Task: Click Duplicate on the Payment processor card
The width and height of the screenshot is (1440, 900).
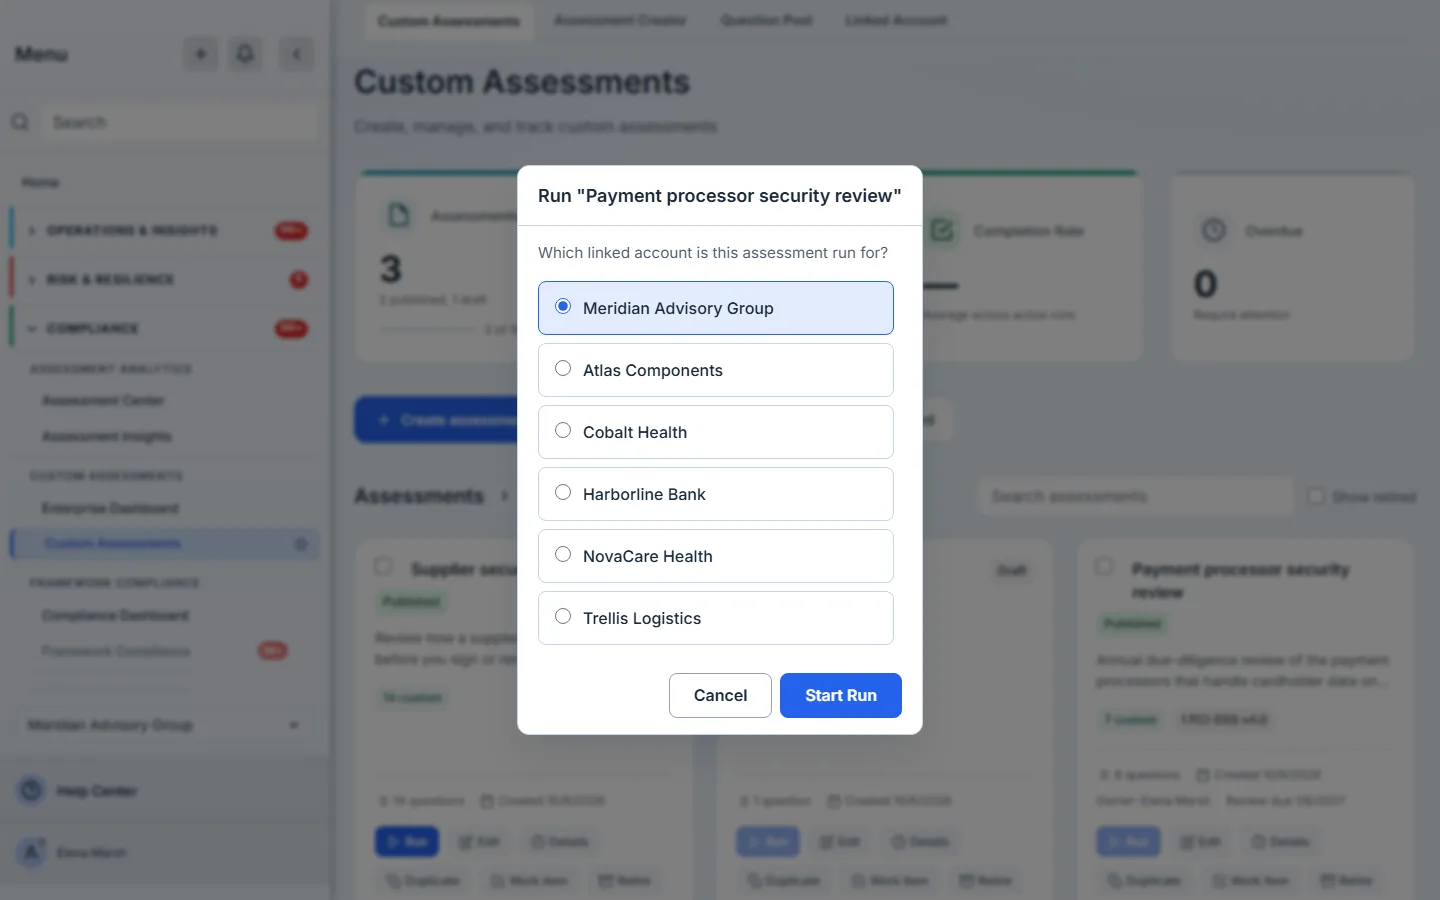Action: (1145, 880)
